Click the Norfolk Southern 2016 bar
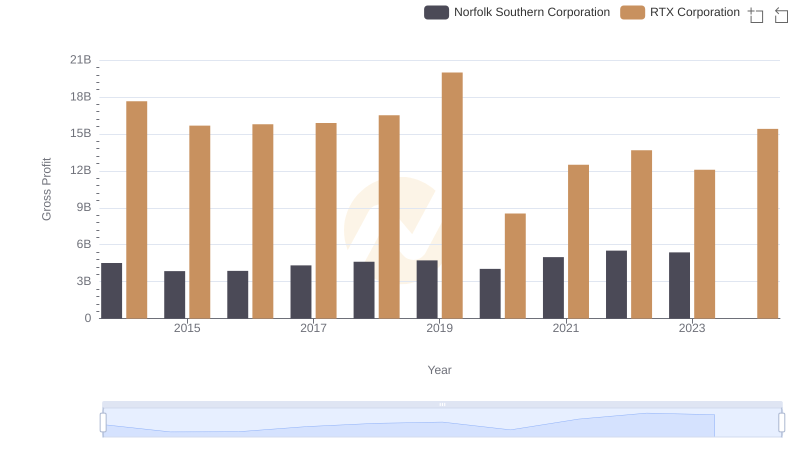The height and width of the screenshot is (461, 800). point(238,295)
